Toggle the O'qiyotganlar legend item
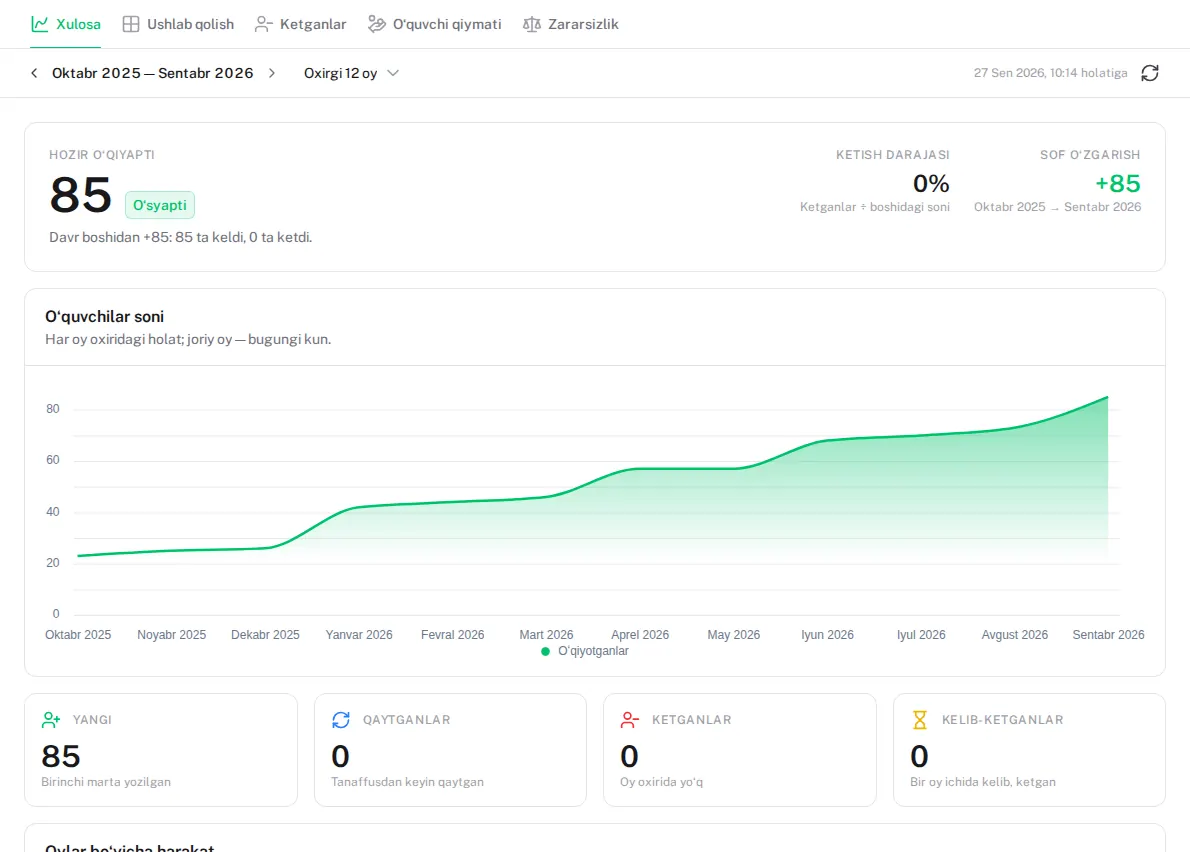The width and height of the screenshot is (1190, 852). coord(584,651)
